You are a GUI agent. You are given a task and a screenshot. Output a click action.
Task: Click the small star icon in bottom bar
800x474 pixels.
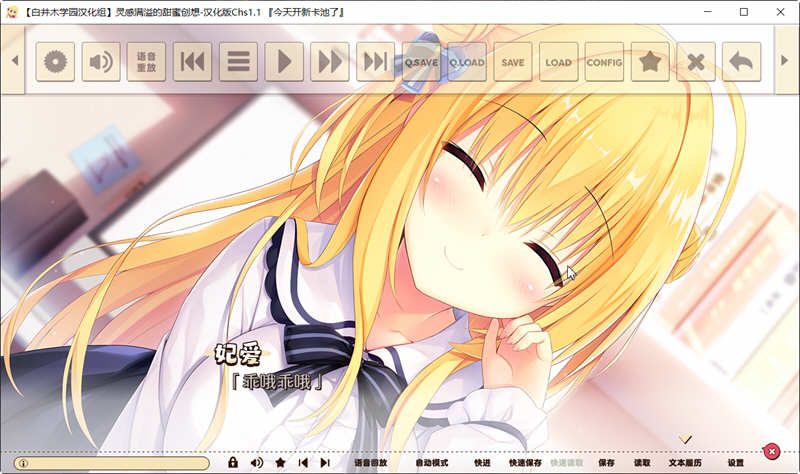pyautogui.click(x=280, y=462)
